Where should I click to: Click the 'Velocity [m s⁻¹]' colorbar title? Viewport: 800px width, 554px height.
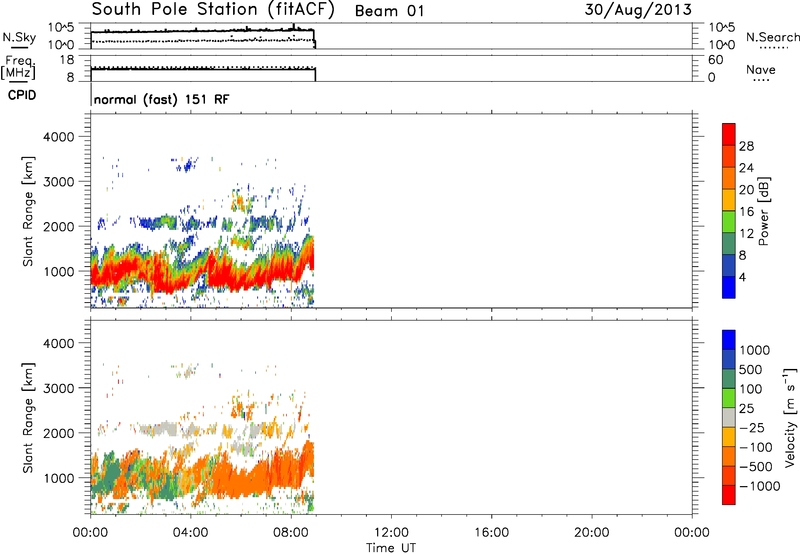pyautogui.click(x=790, y=417)
